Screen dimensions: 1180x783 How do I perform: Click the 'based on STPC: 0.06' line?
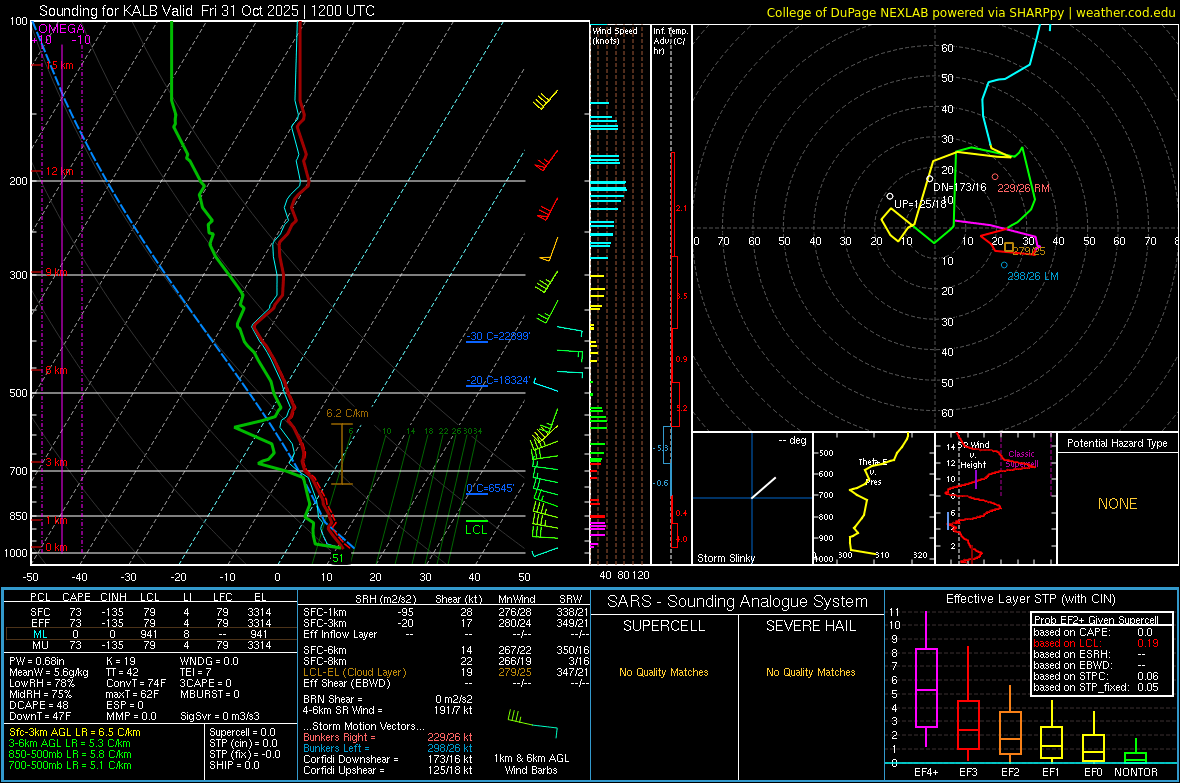tap(1096, 677)
